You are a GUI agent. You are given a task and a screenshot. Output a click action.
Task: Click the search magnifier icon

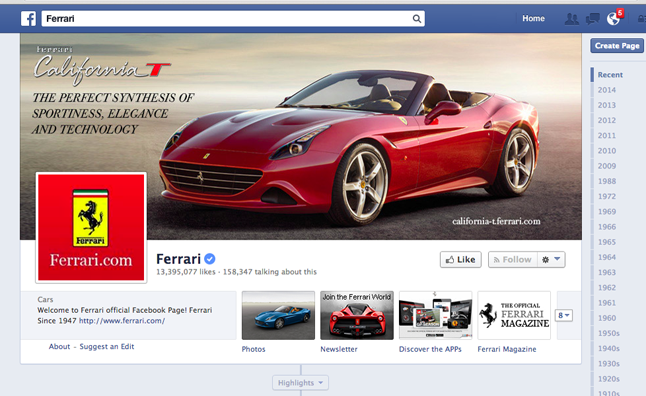pyautogui.click(x=417, y=19)
